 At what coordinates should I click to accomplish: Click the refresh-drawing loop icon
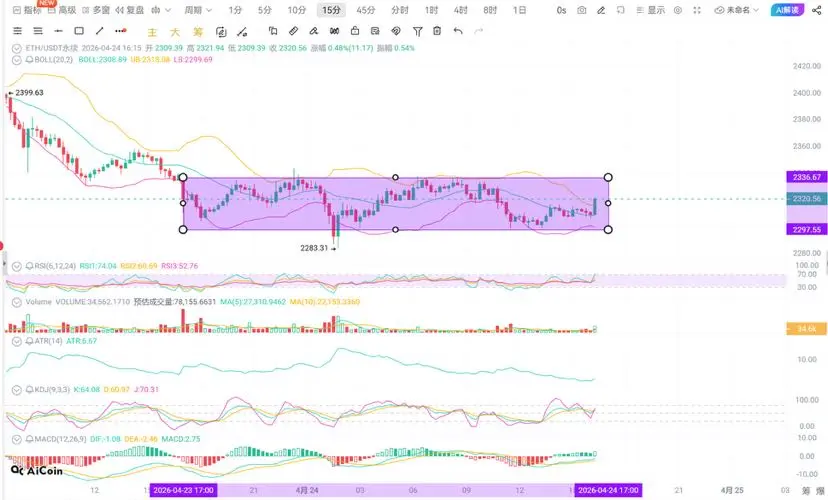tap(221, 32)
